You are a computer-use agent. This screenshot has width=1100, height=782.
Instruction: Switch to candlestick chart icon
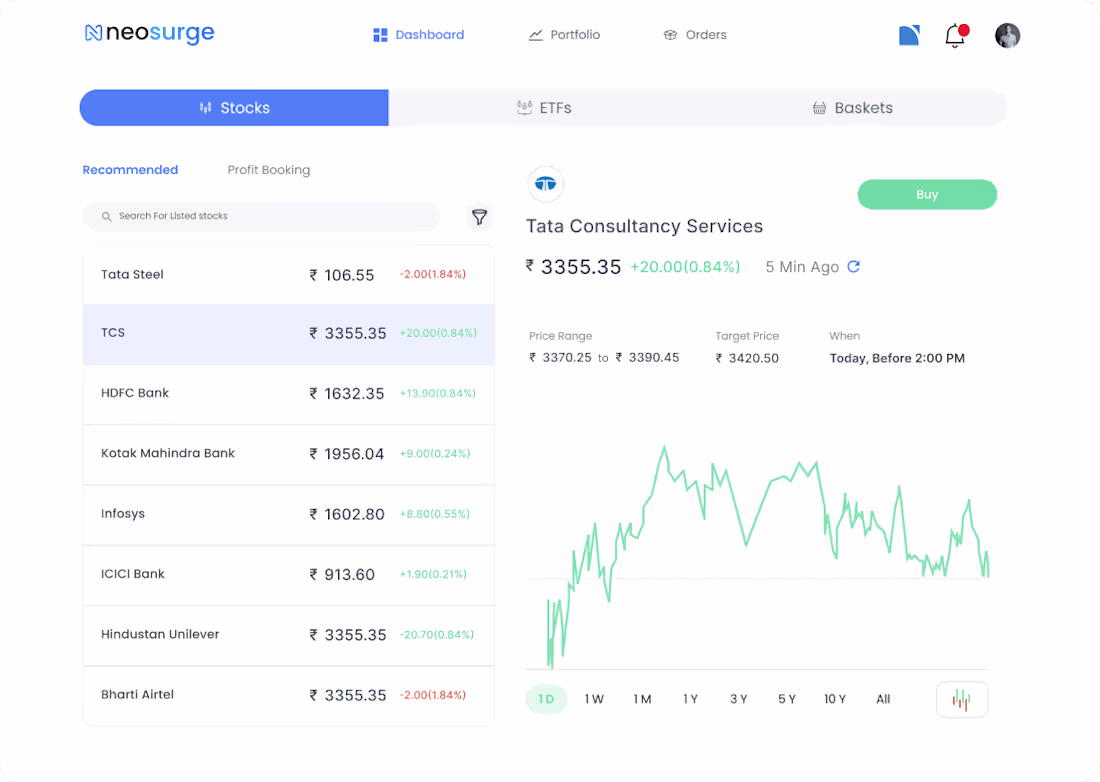[962, 699]
